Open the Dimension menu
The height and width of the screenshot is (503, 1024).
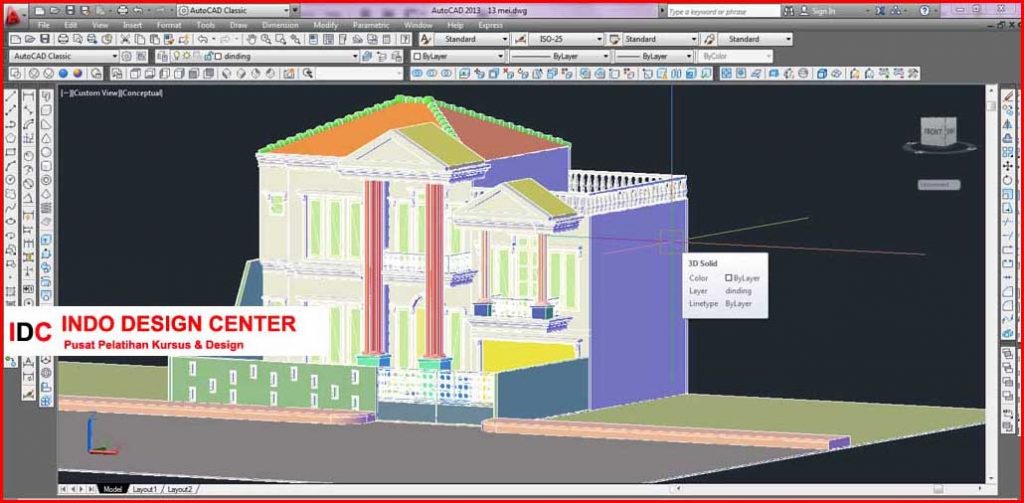pos(280,25)
